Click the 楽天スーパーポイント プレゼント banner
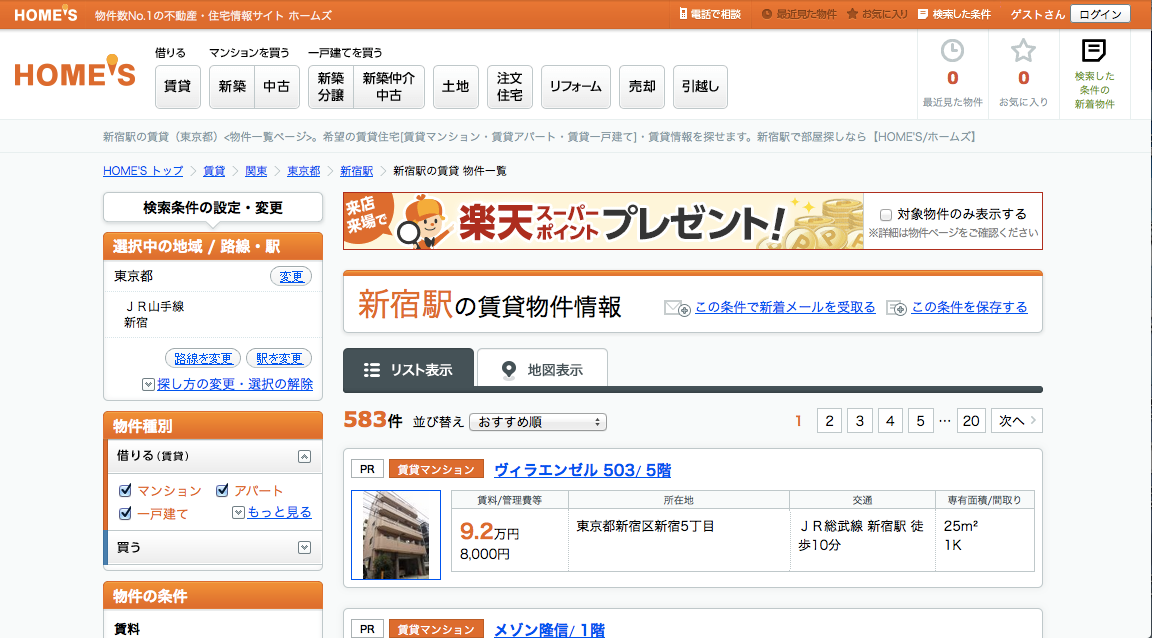 (x=603, y=221)
